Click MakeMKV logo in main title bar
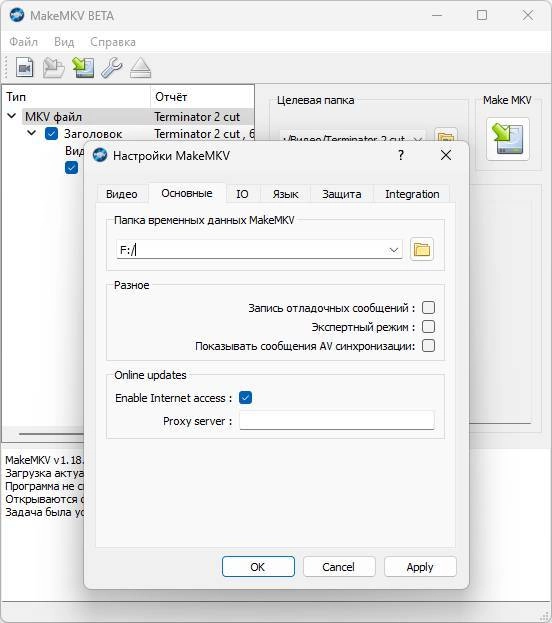Viewport: 552px width, 623px height. click(x=17, y=15)
